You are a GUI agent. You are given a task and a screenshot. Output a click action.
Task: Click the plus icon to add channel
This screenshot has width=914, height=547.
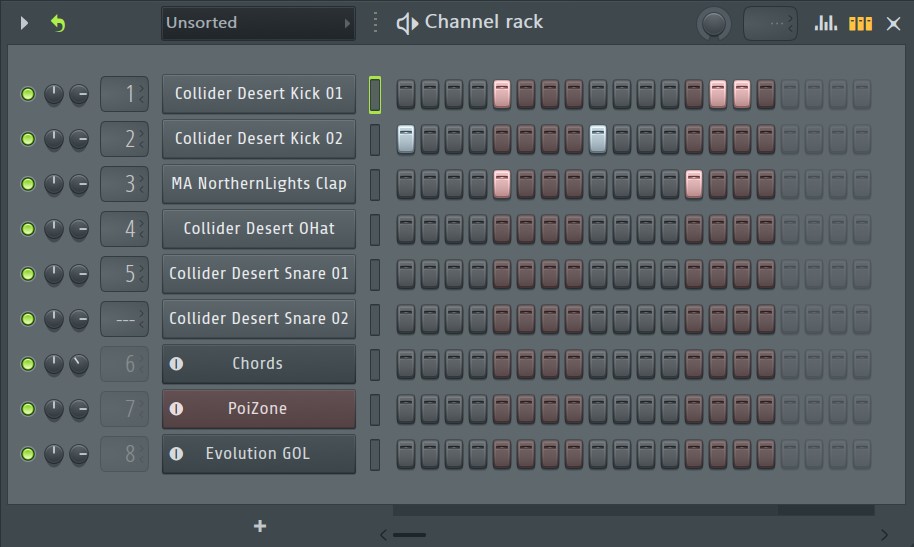point(260,526)
